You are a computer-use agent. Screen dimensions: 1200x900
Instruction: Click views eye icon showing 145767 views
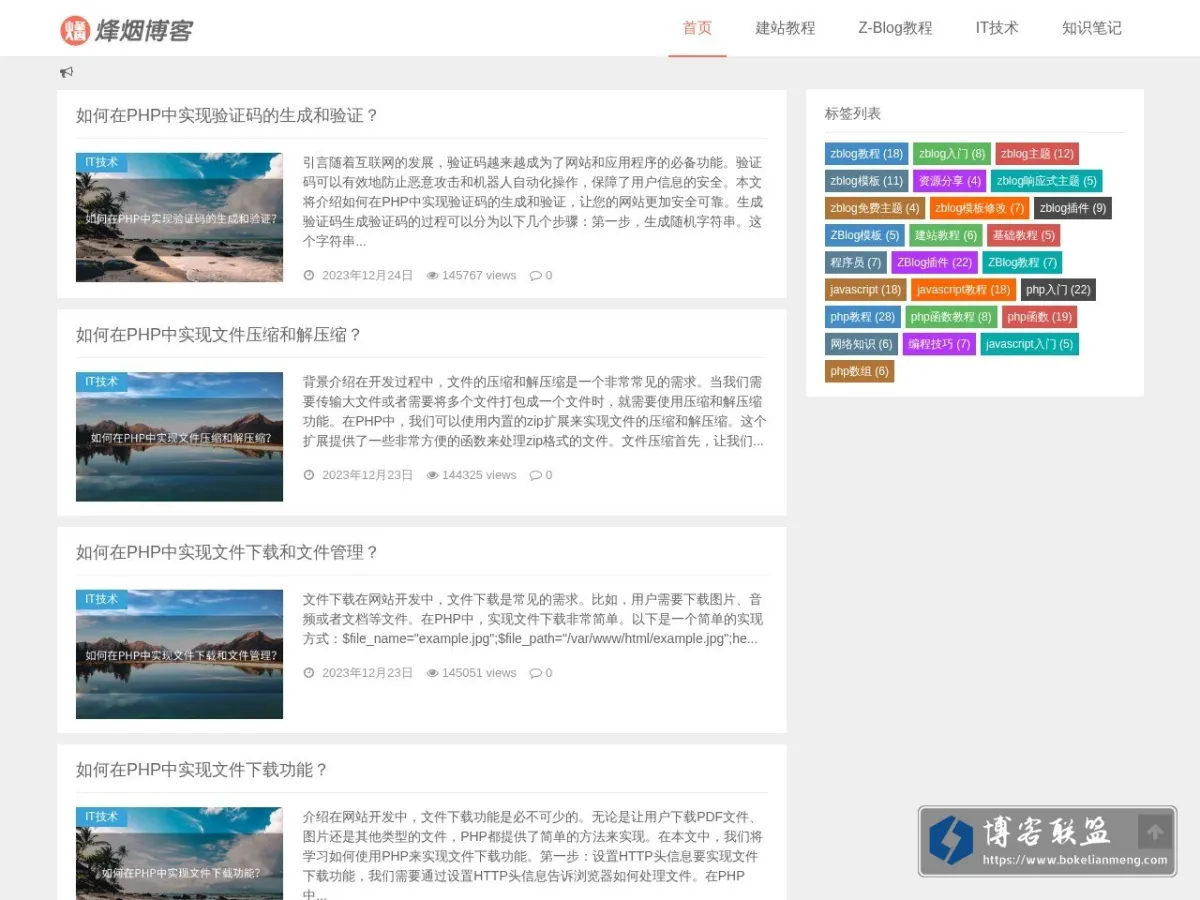(432, 275)
